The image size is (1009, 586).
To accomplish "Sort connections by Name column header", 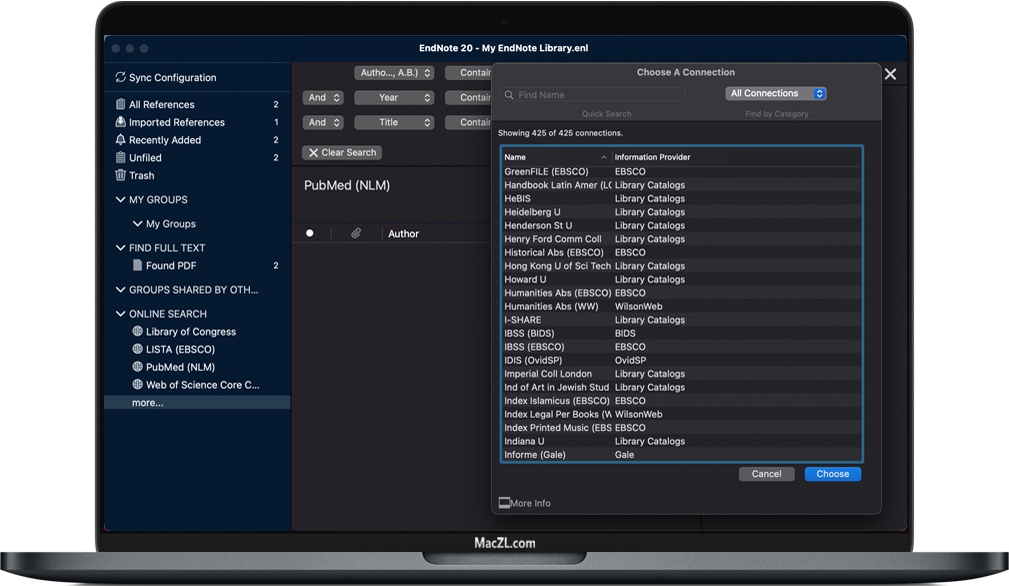I will click(x=555, y=157).
